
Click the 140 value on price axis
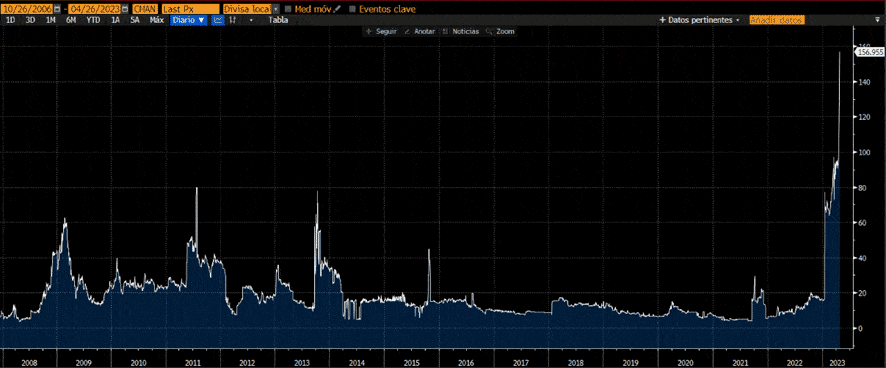coord(865,82)
